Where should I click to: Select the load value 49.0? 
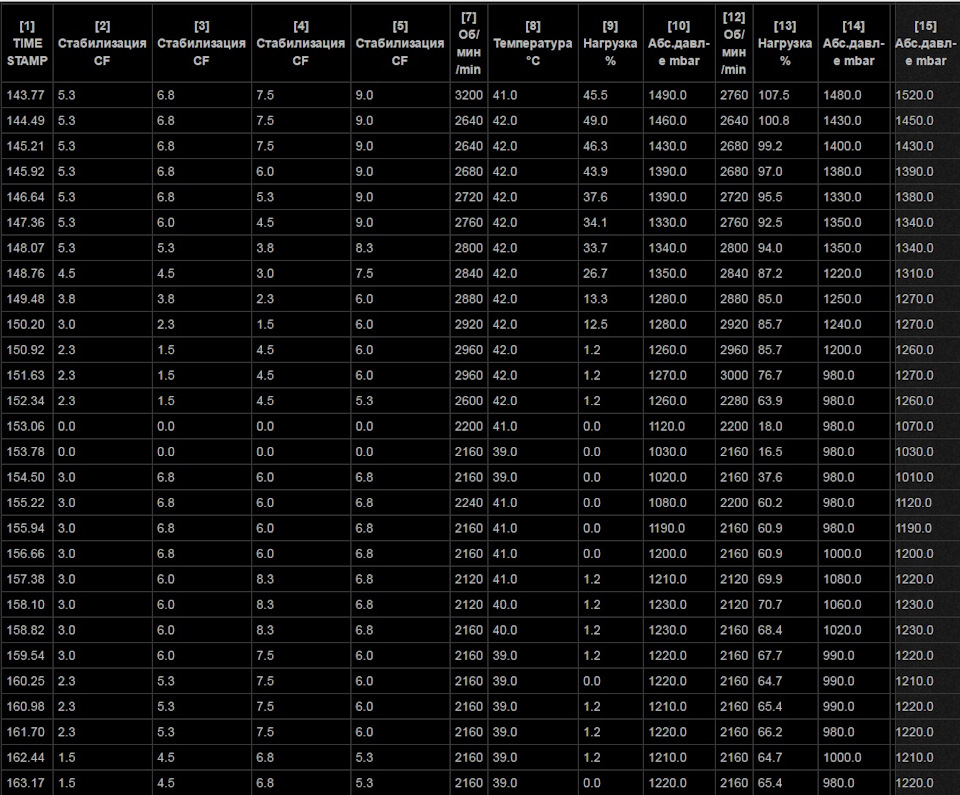pos(595,121)
